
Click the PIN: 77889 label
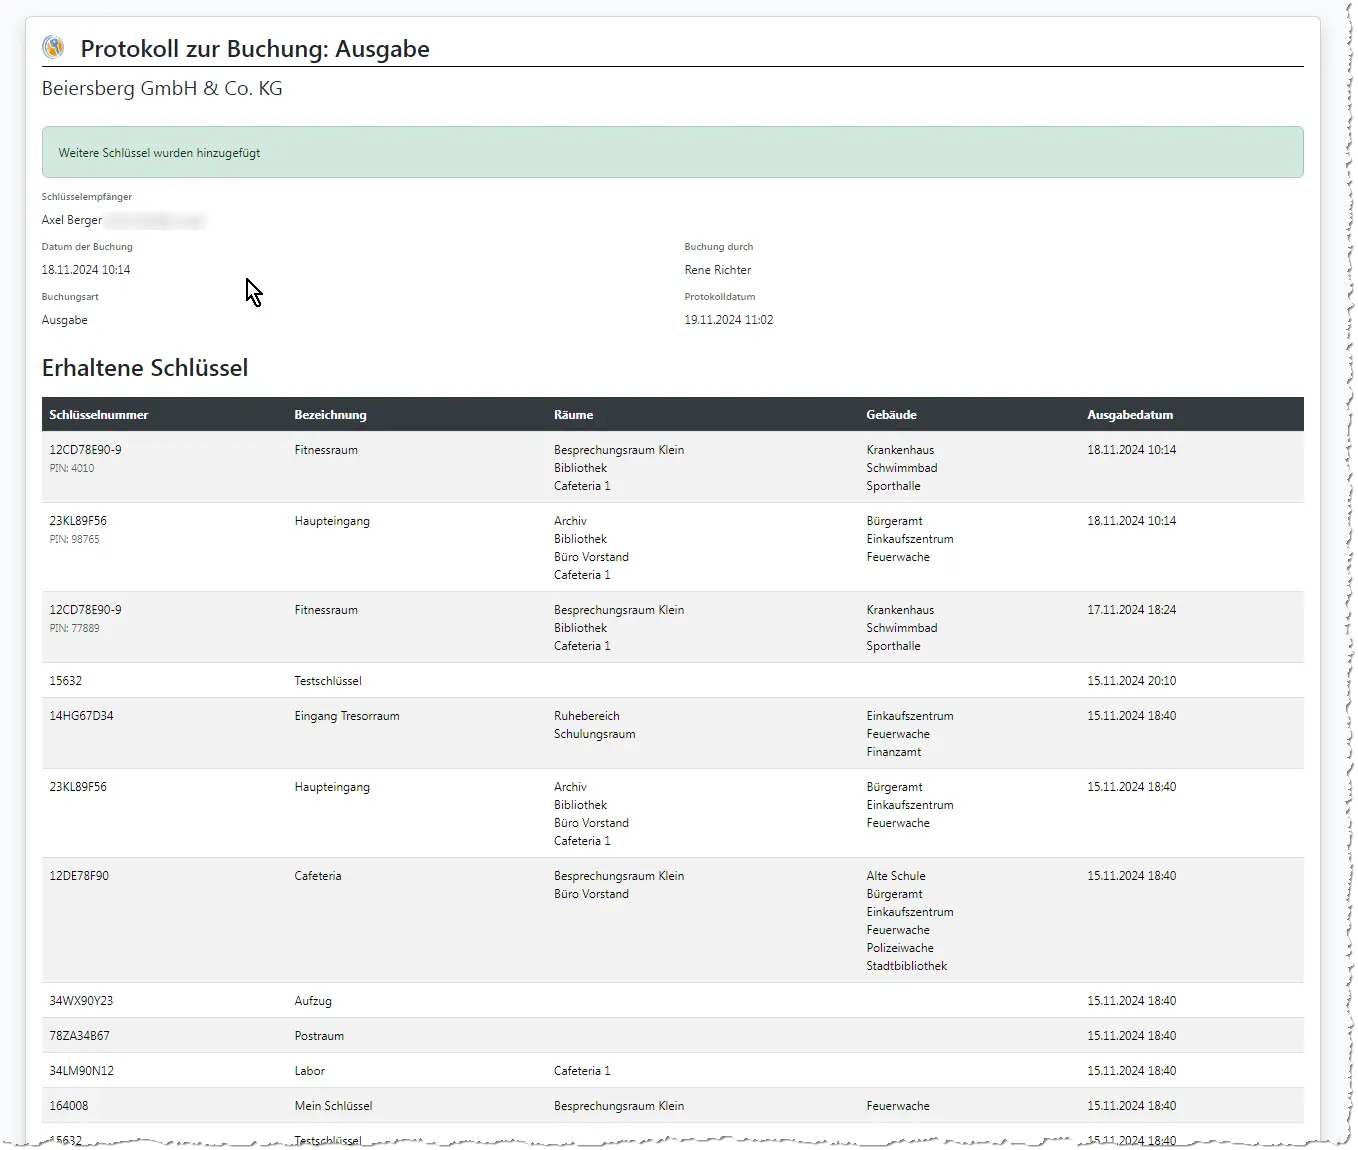75,628
